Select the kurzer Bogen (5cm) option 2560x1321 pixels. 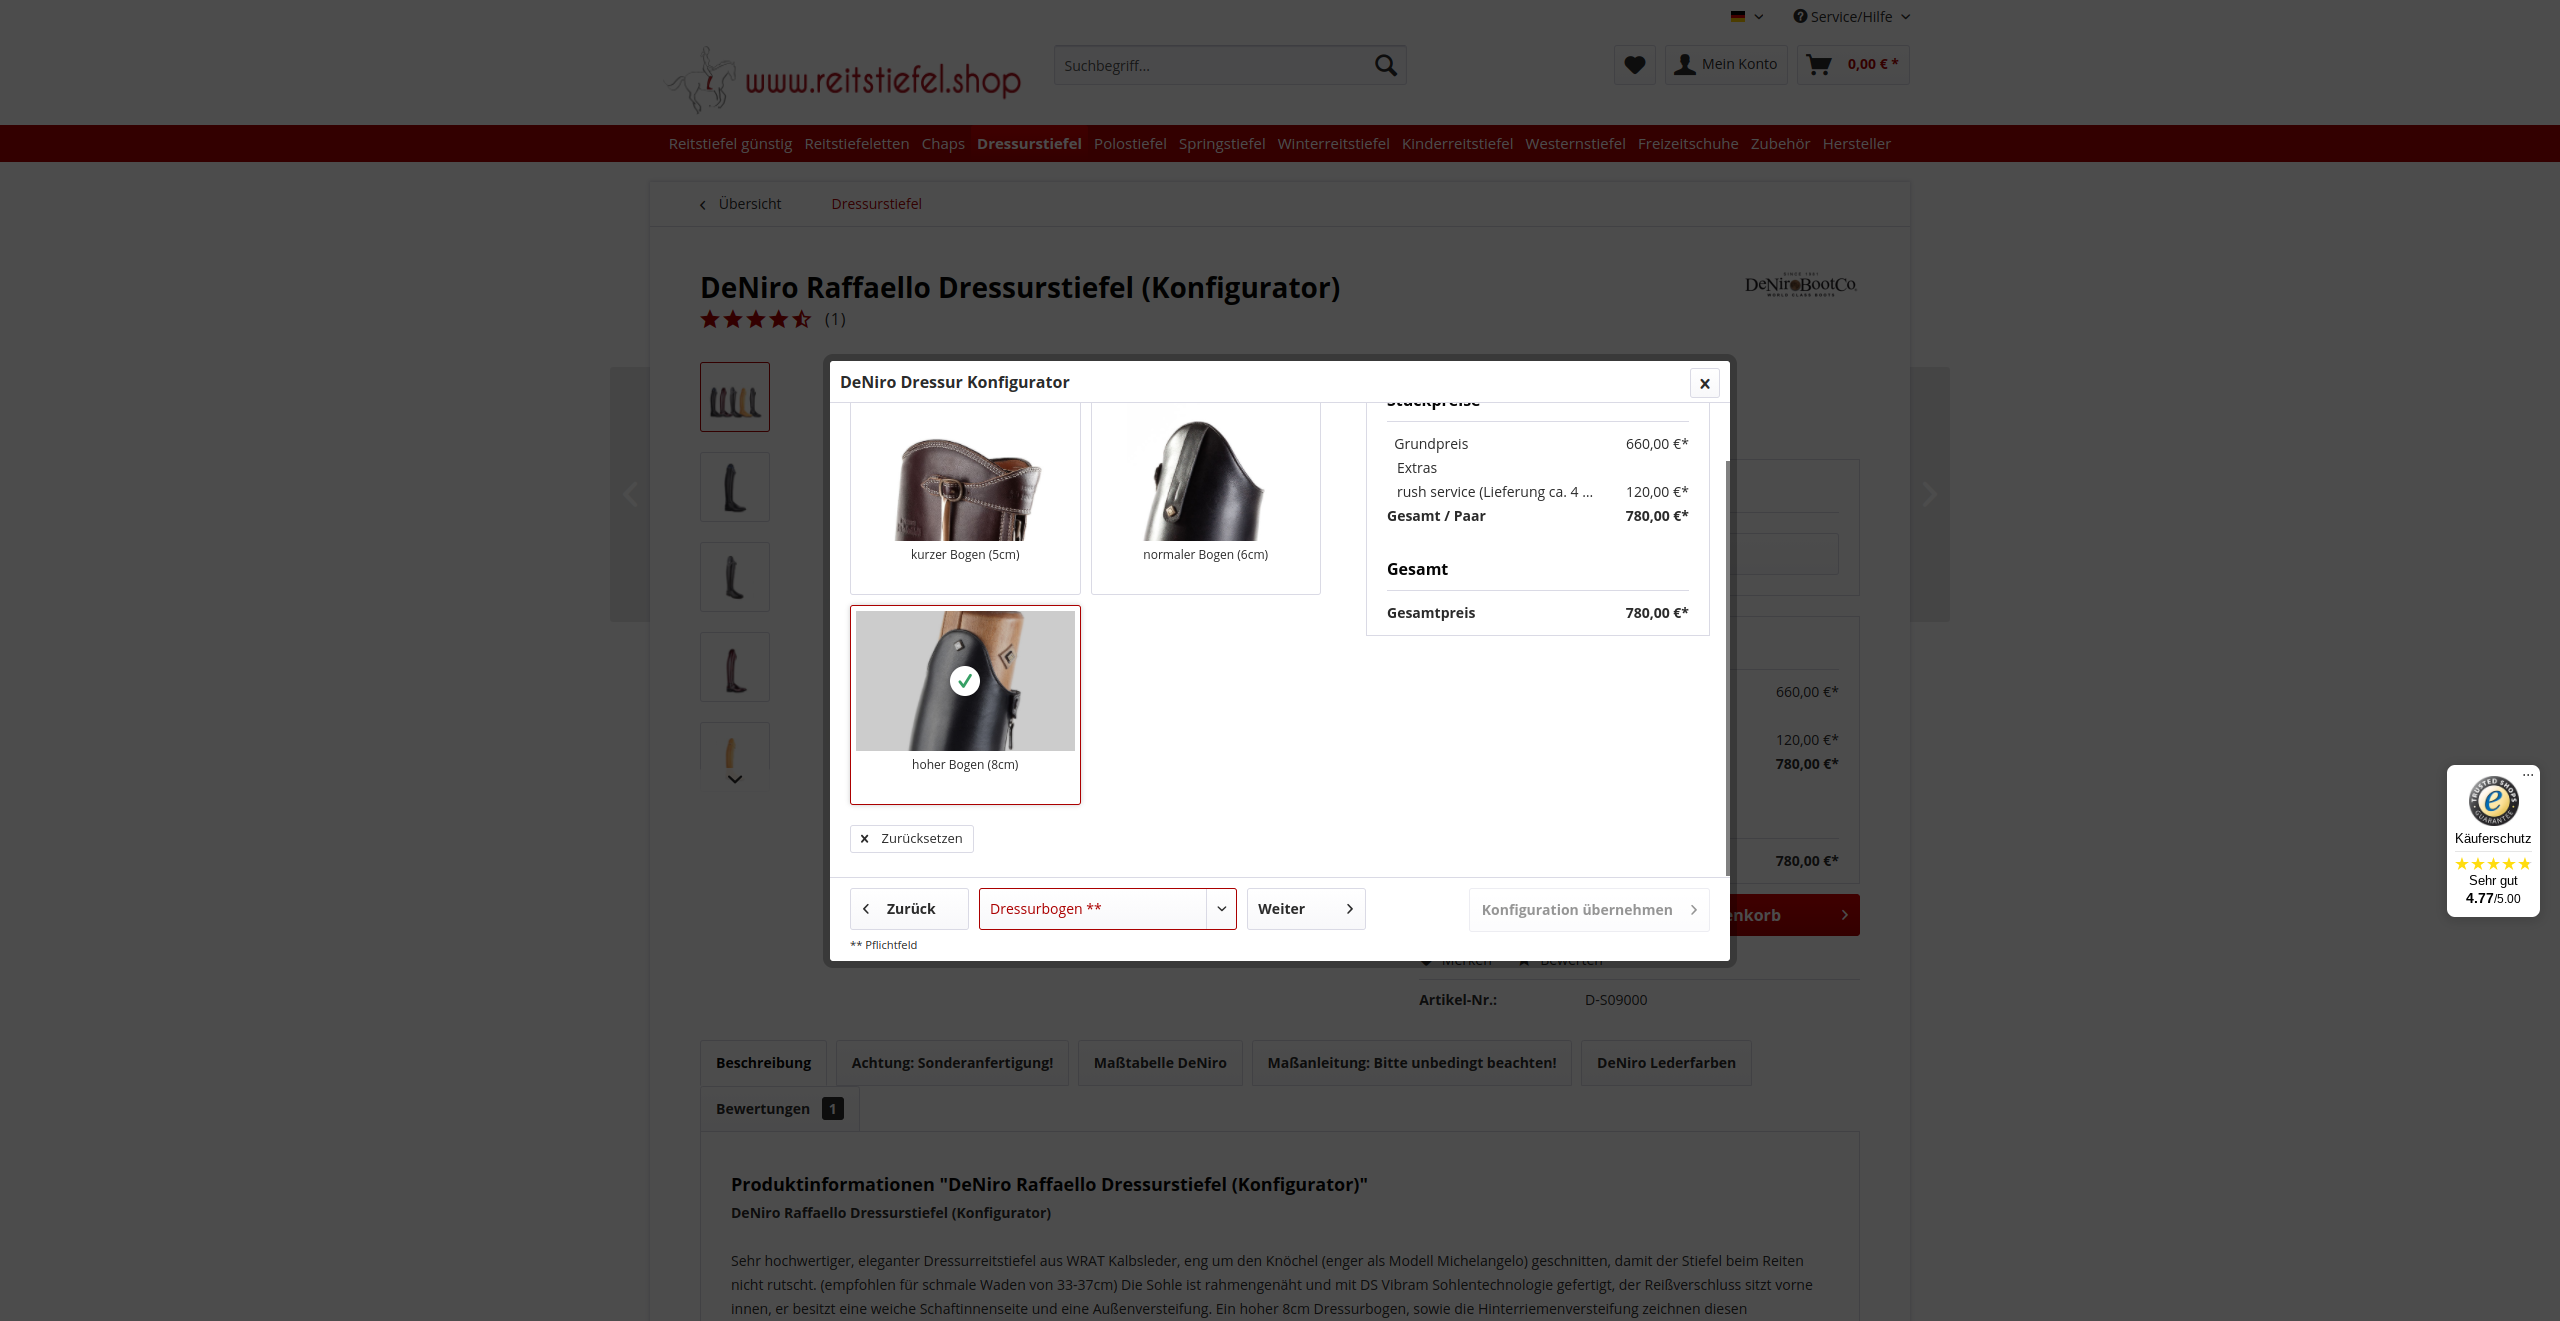(x=965, y=497)
